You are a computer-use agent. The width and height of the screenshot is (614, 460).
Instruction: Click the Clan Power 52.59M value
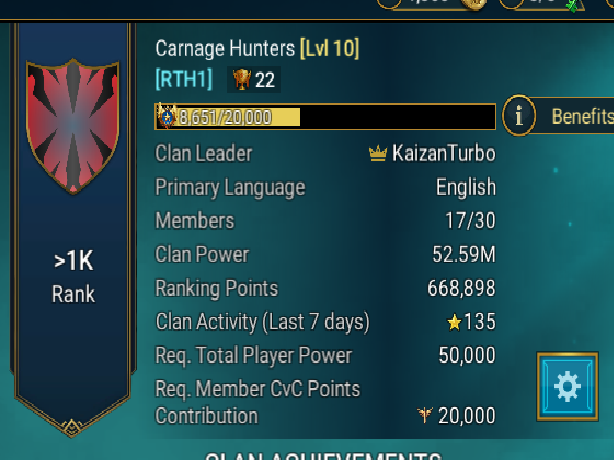click(464, 254)
